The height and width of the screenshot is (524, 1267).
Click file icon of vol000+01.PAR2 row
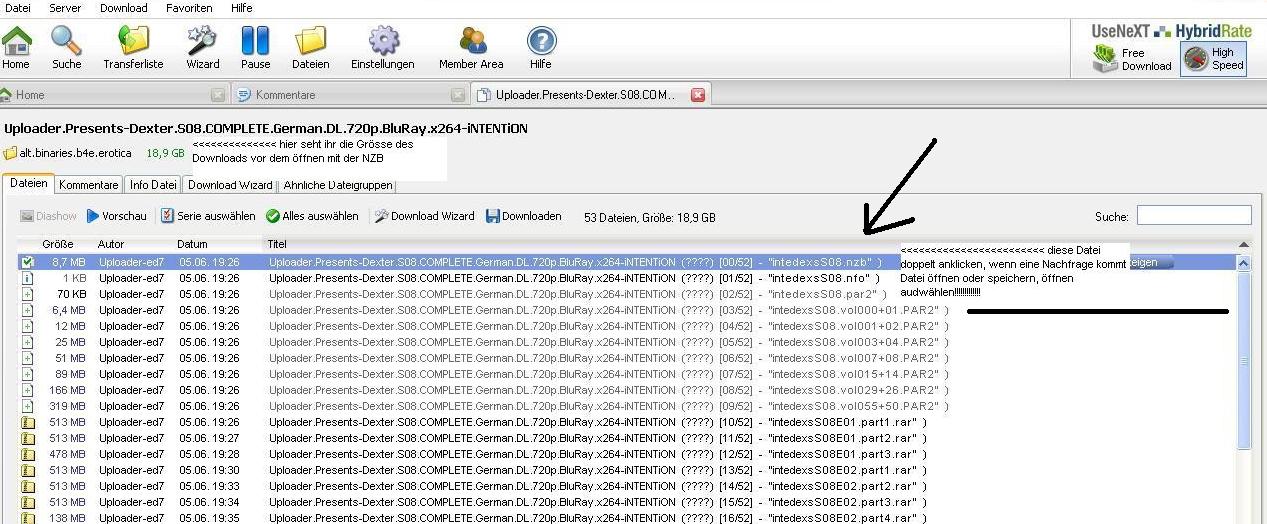[x=28, y=310]
